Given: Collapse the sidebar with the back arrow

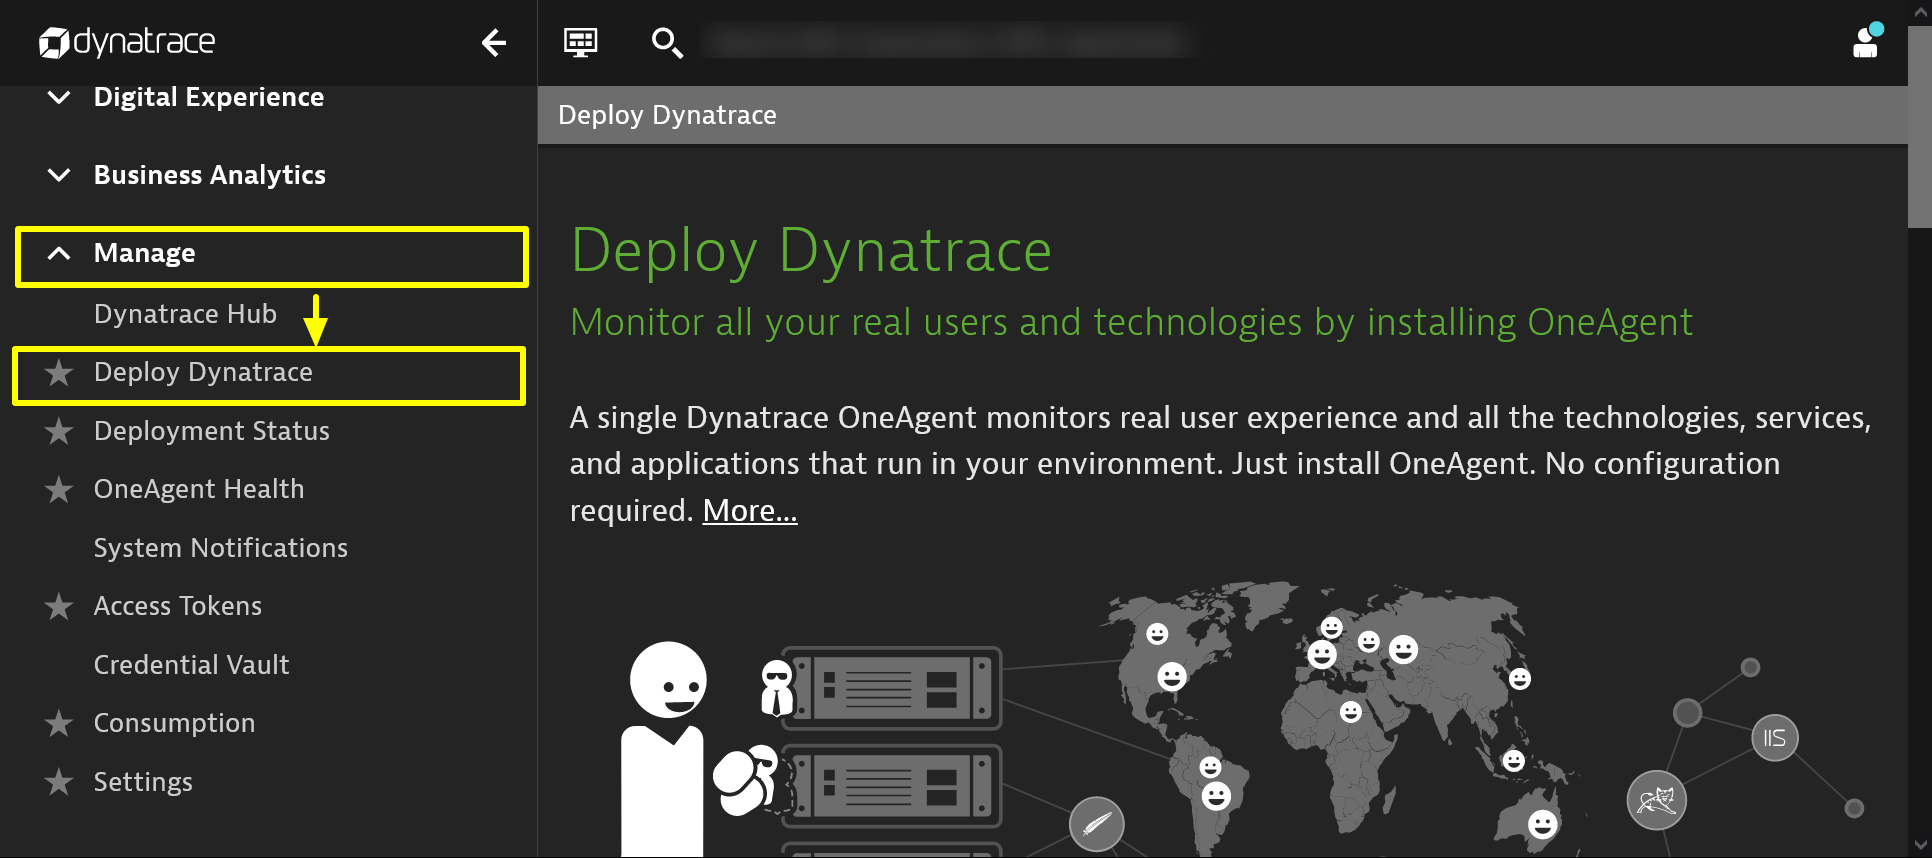Looking at the screenshot, I should pyautogui.click(x=493, y=43).
